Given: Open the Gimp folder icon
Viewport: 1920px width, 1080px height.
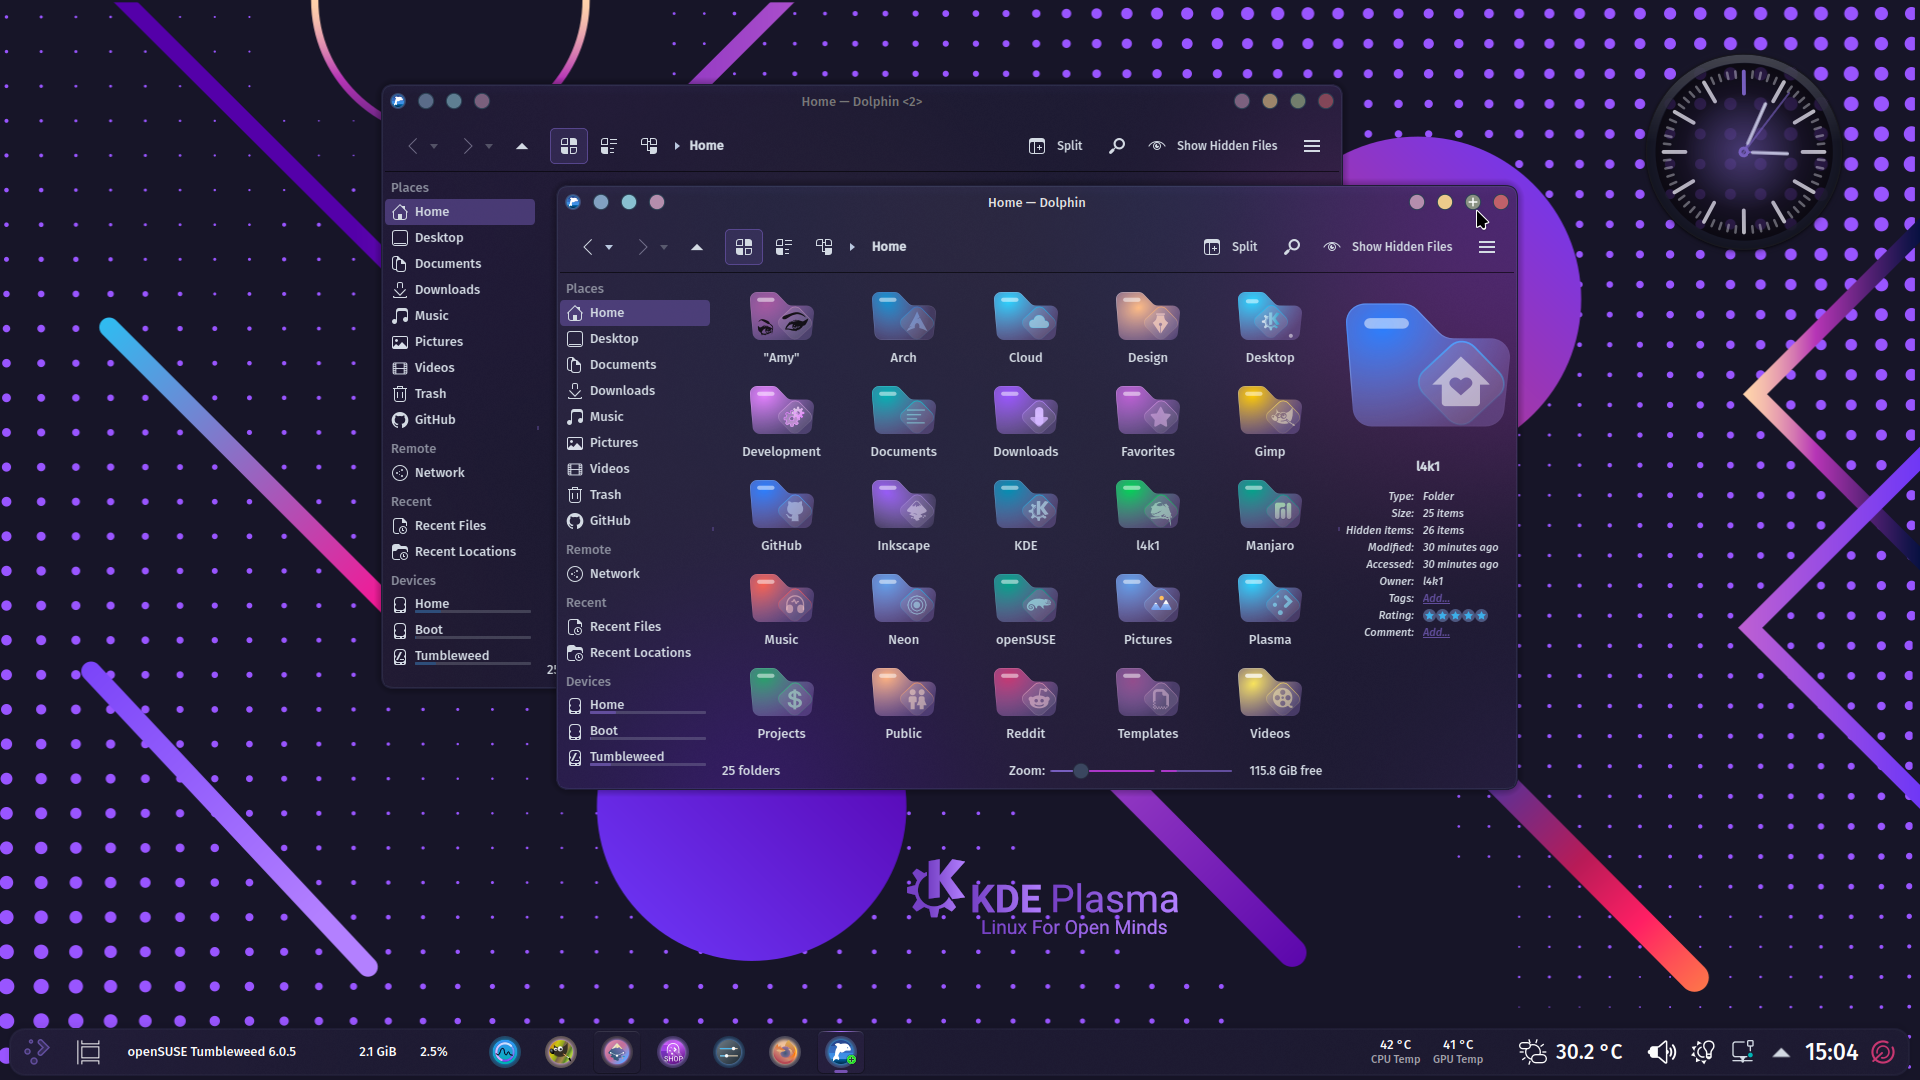Looking at the screenshot, I should coord(1269,412).
